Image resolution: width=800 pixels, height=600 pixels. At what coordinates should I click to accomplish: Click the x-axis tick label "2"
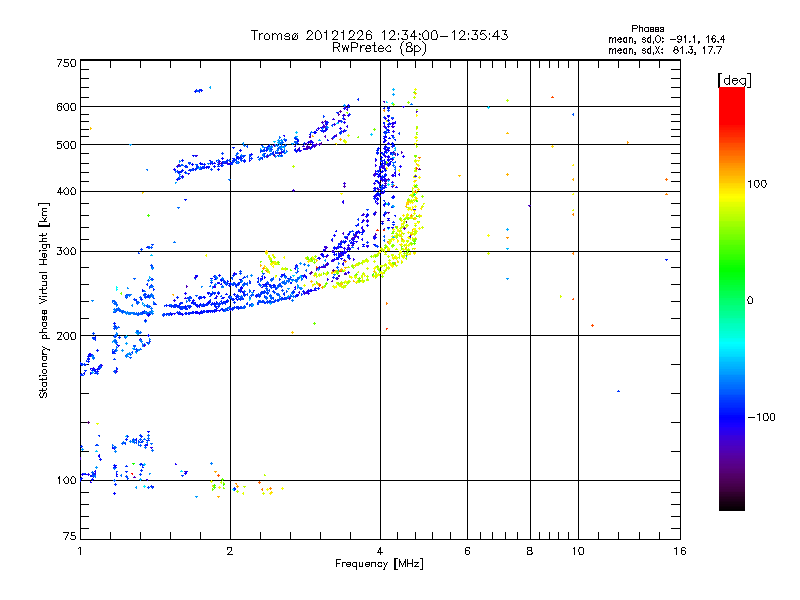point(230,551)
